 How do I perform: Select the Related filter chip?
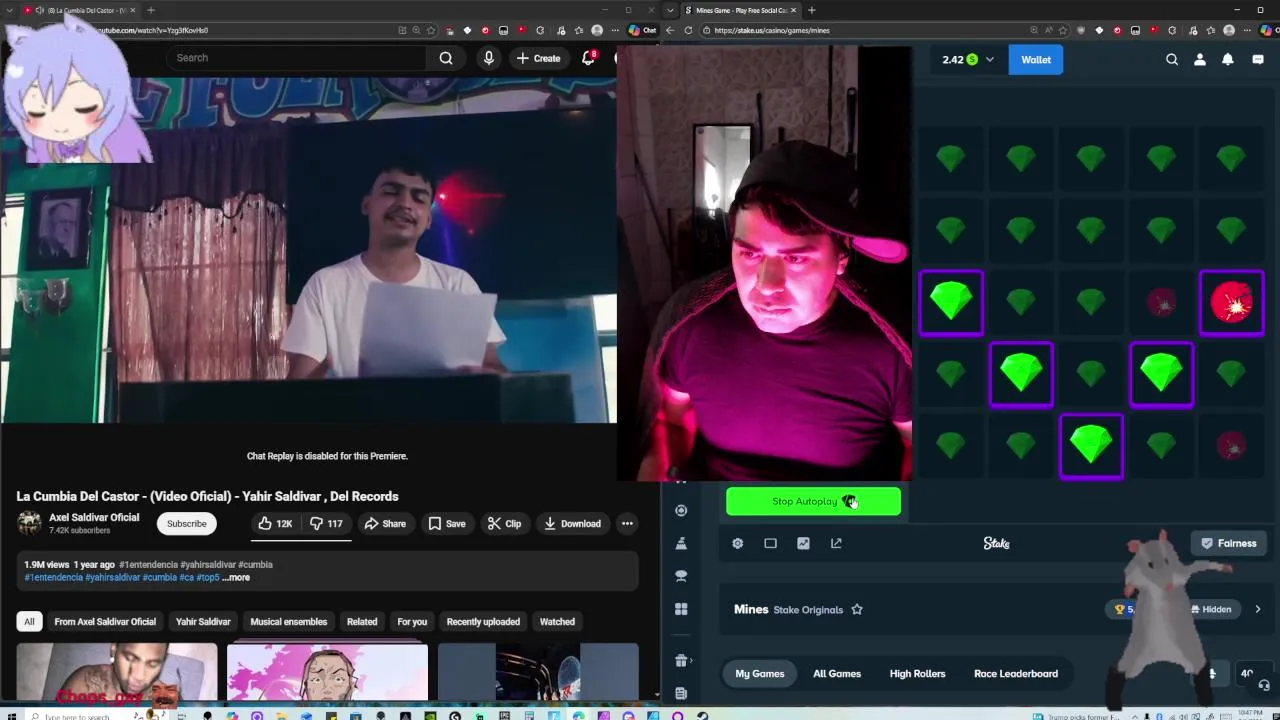(x=362, y=622)
